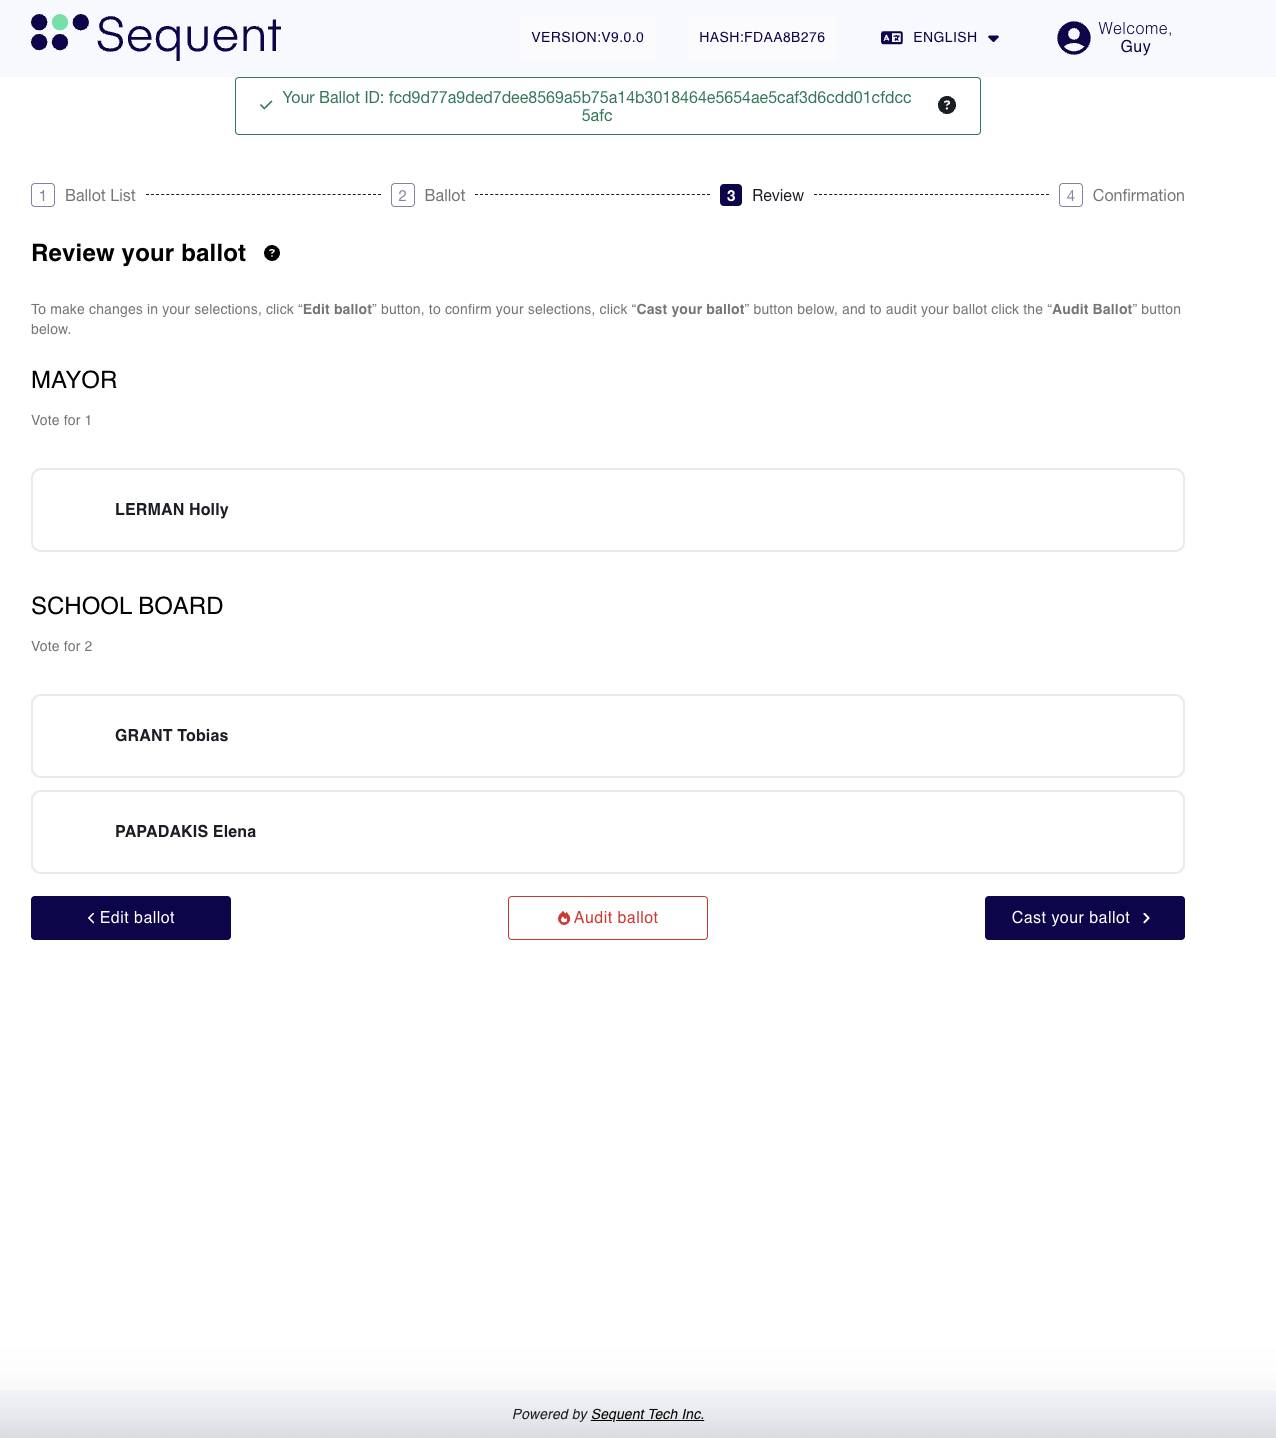The image size is (1276, 1438).
Task: Click the help icon beside your Ballot ID
Action: 947,104
